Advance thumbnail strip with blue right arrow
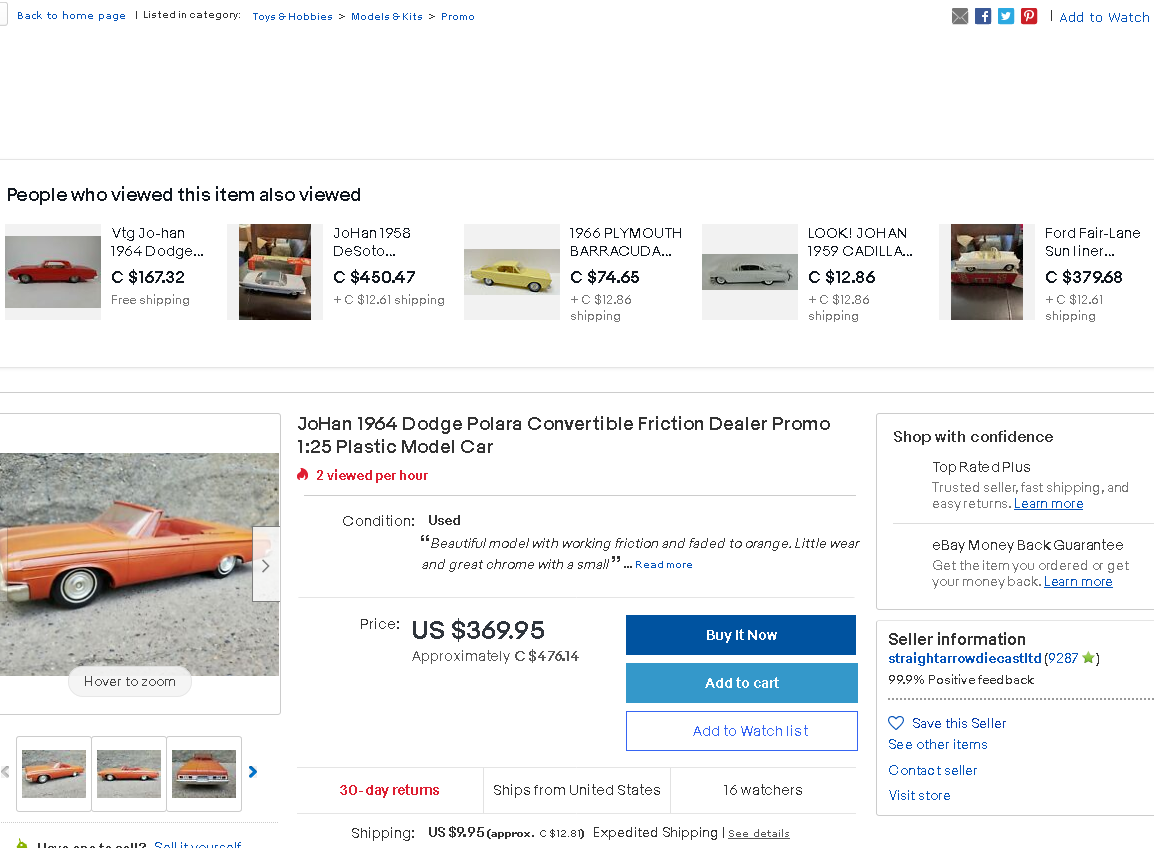Viewport: 1154px width, 848px height. [253, 771]
